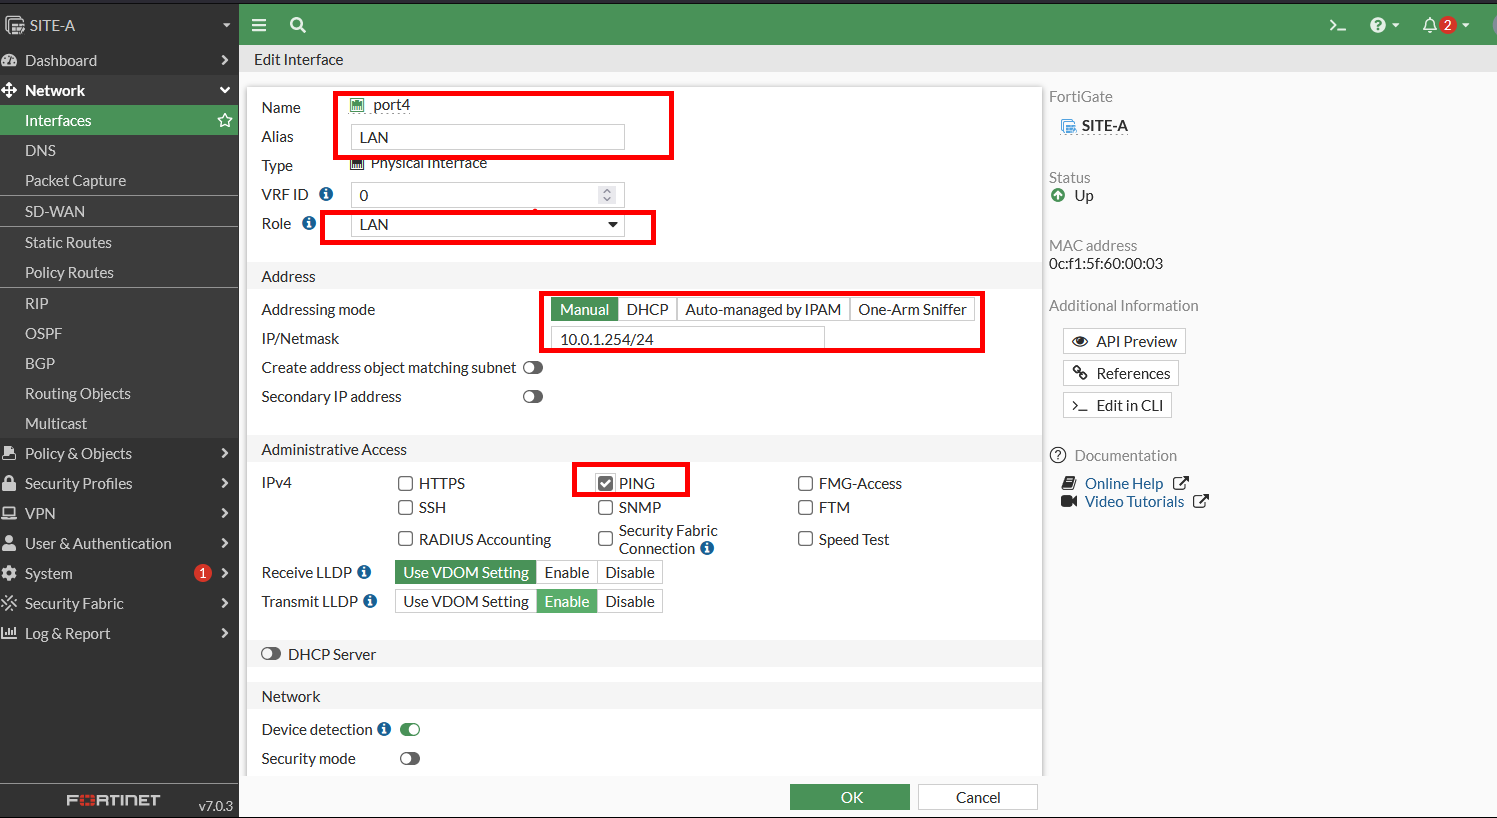
Task: Click the IP/Netmask input field
Action: click(687, 339)
